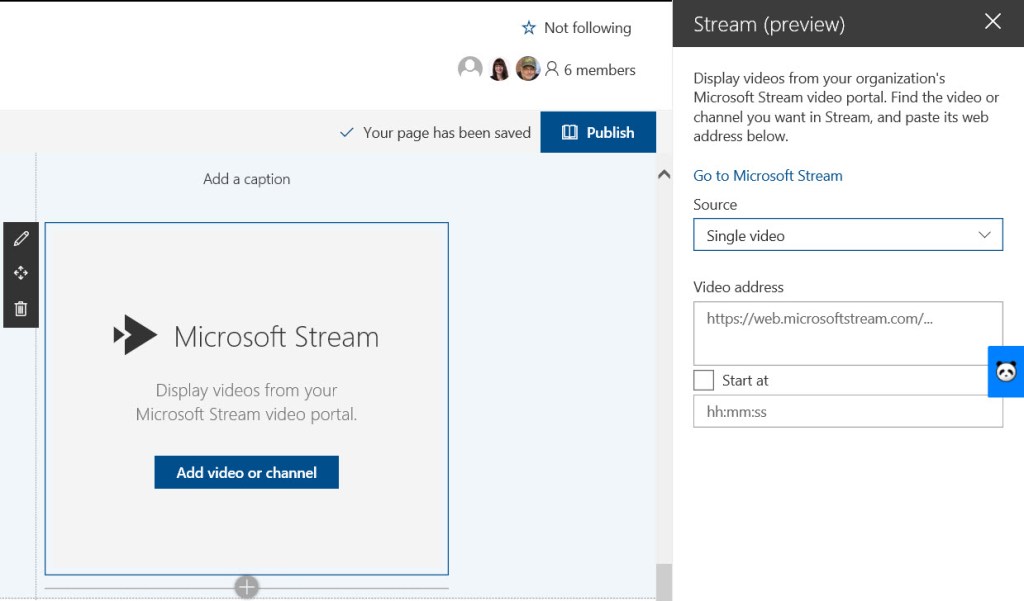Click the Stream (preview) pane title

[x=769, y=24]
